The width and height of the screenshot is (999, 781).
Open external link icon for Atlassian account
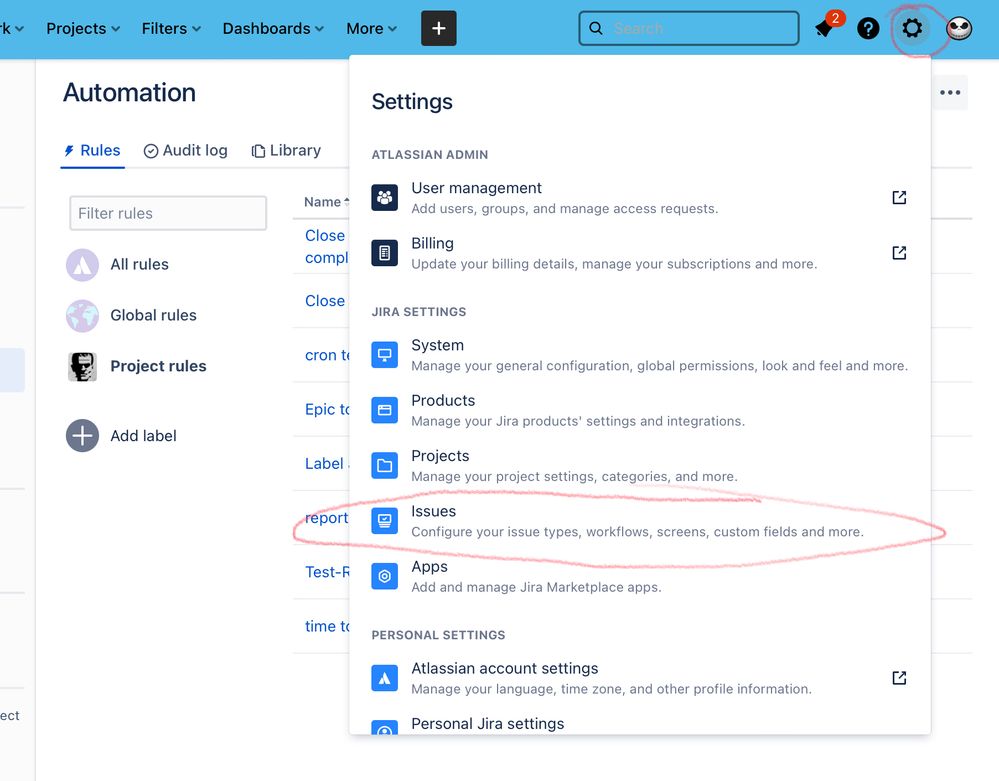tap(899, 678)
